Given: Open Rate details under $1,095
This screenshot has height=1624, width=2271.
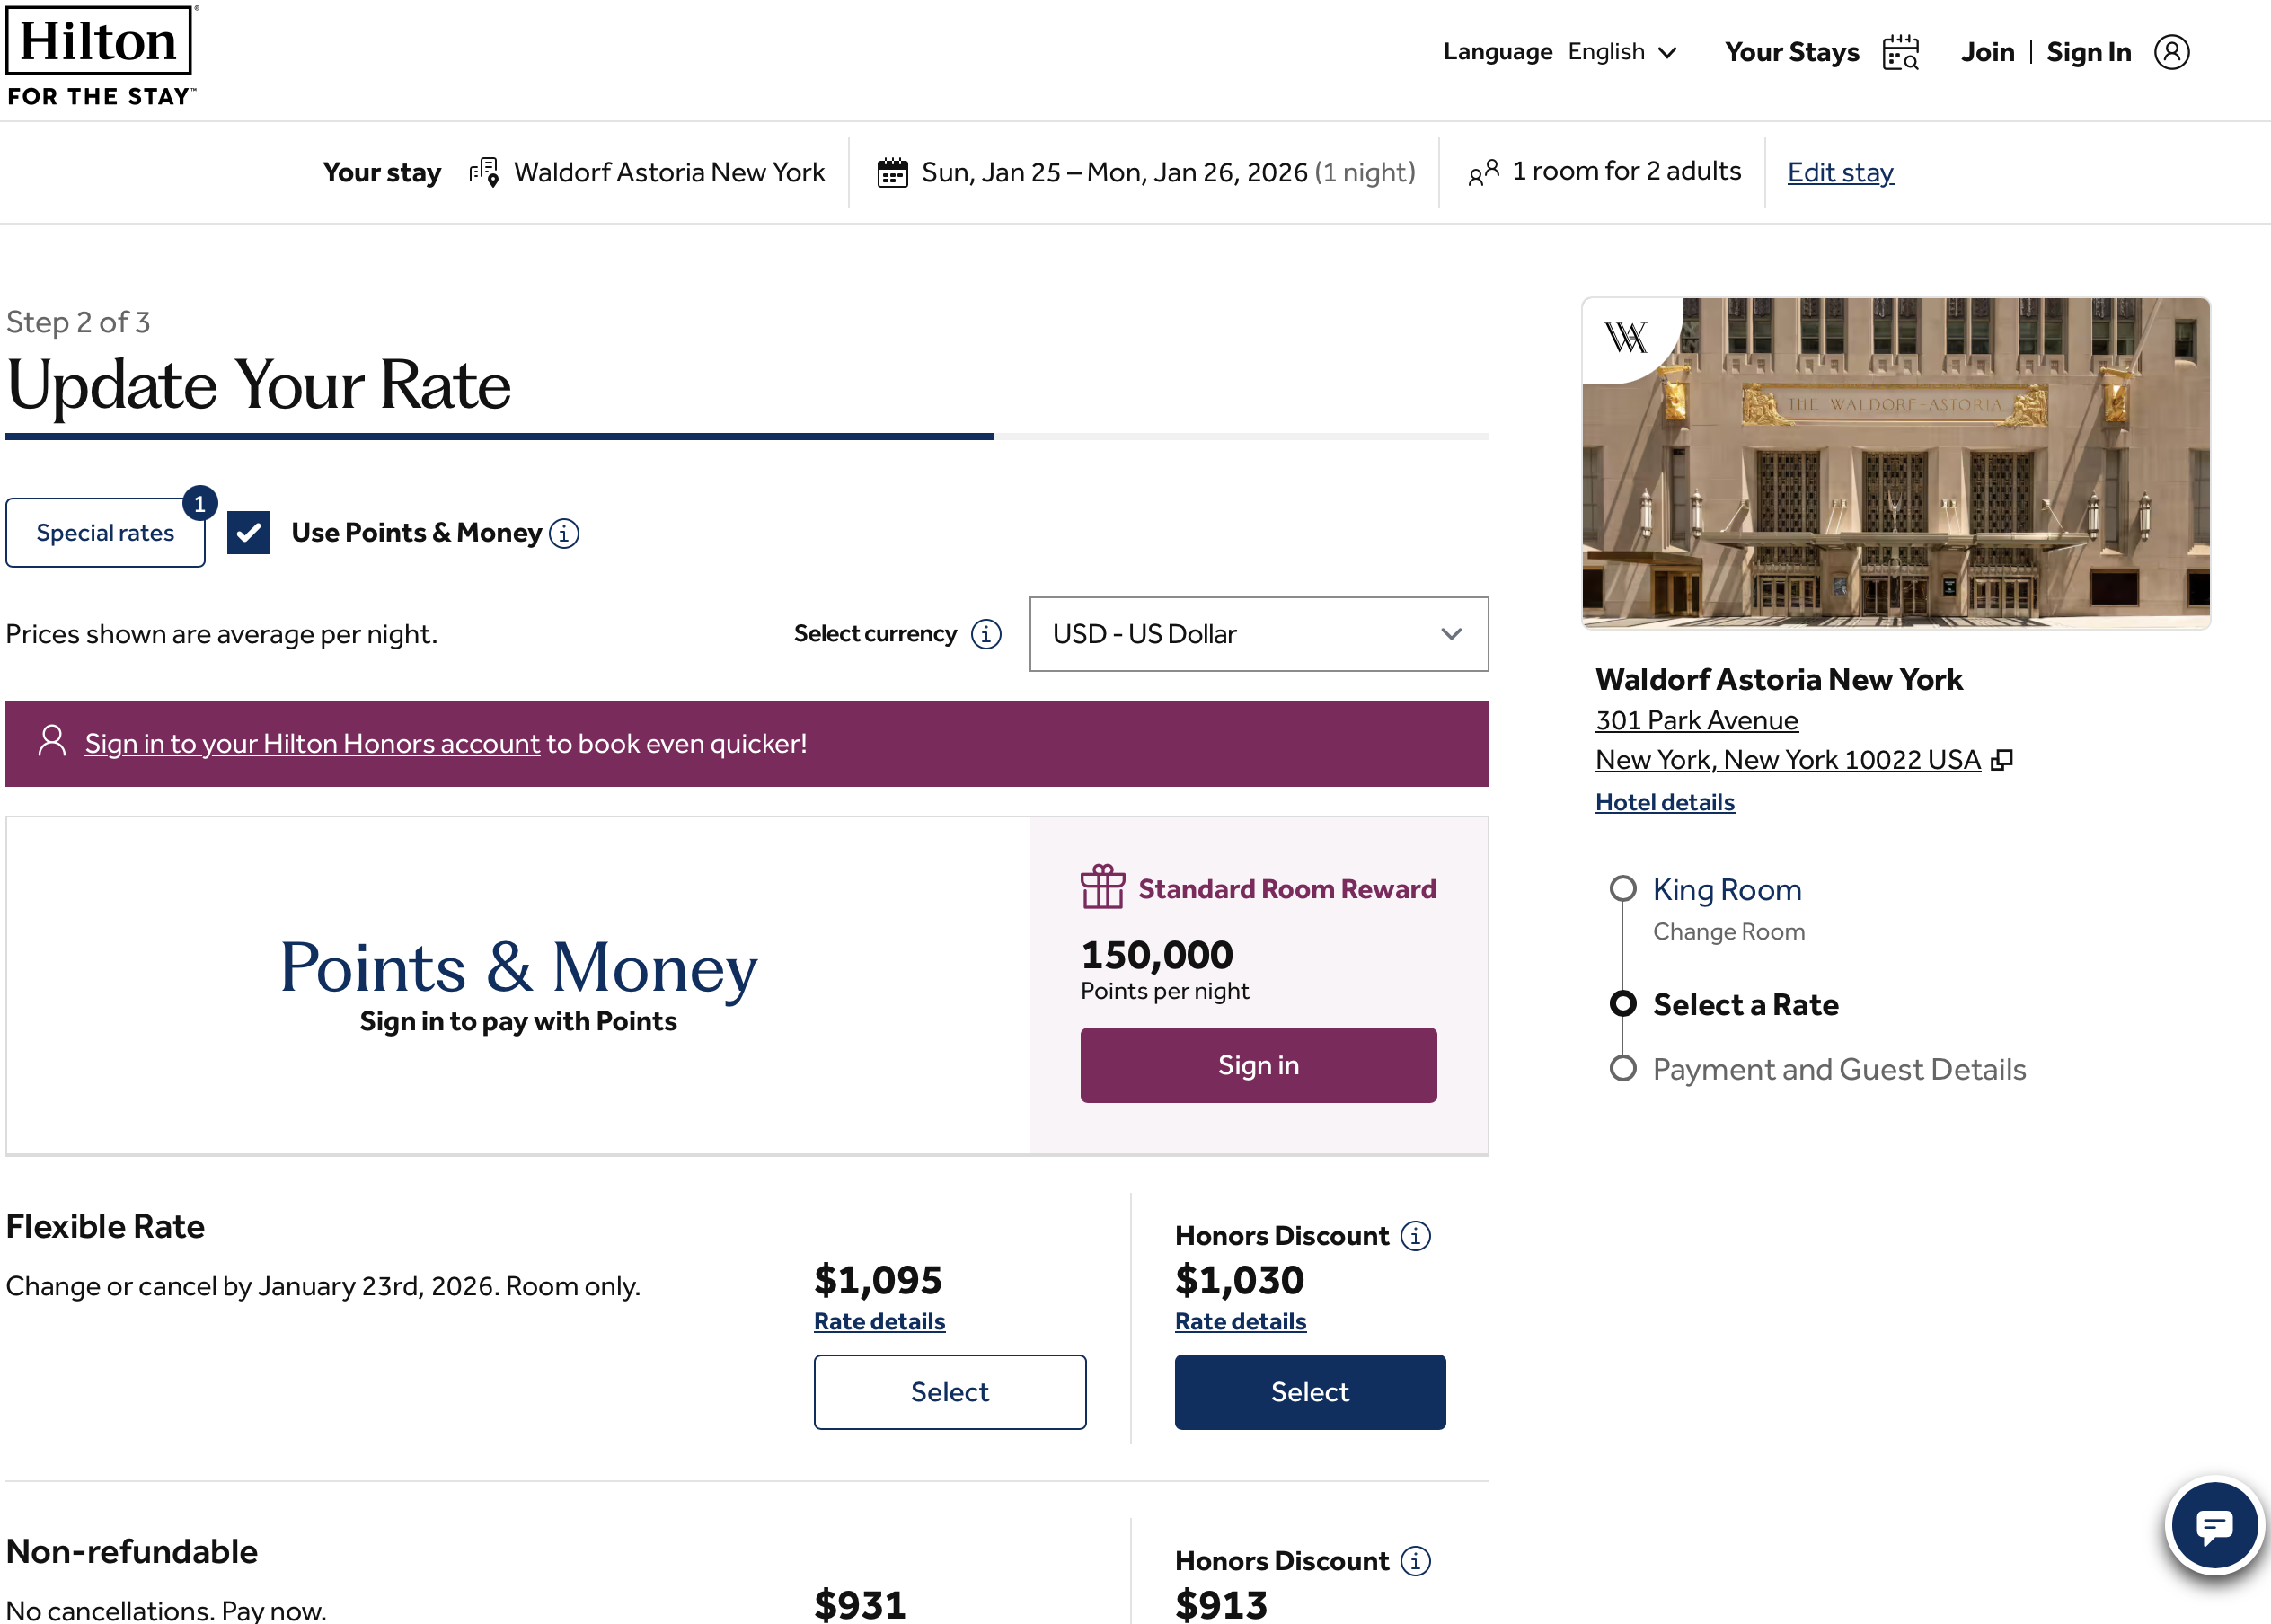Looking at the screenshot, I should click(x=879, y=1321).
